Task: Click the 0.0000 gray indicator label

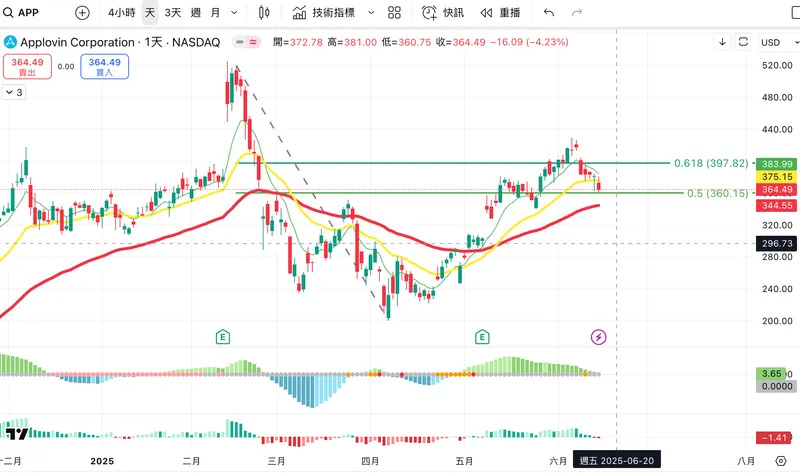Action: click(x=777, y=386)
